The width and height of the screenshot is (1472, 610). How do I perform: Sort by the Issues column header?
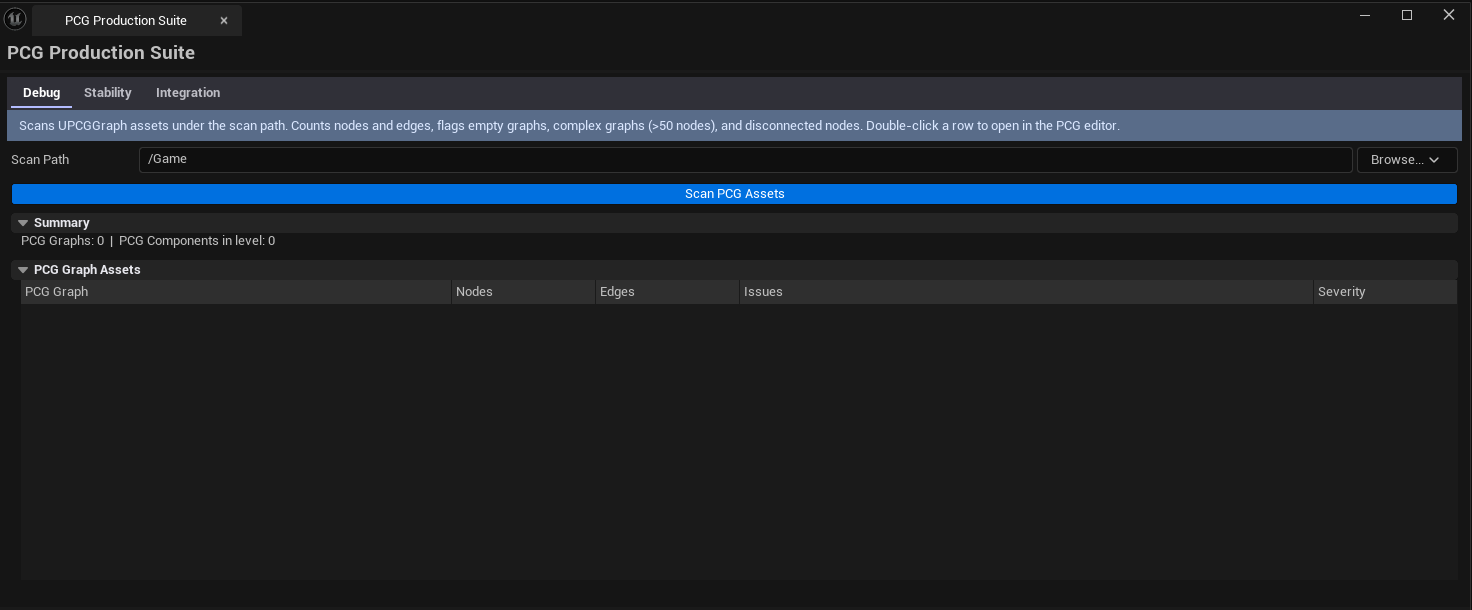coord(1026,292)
